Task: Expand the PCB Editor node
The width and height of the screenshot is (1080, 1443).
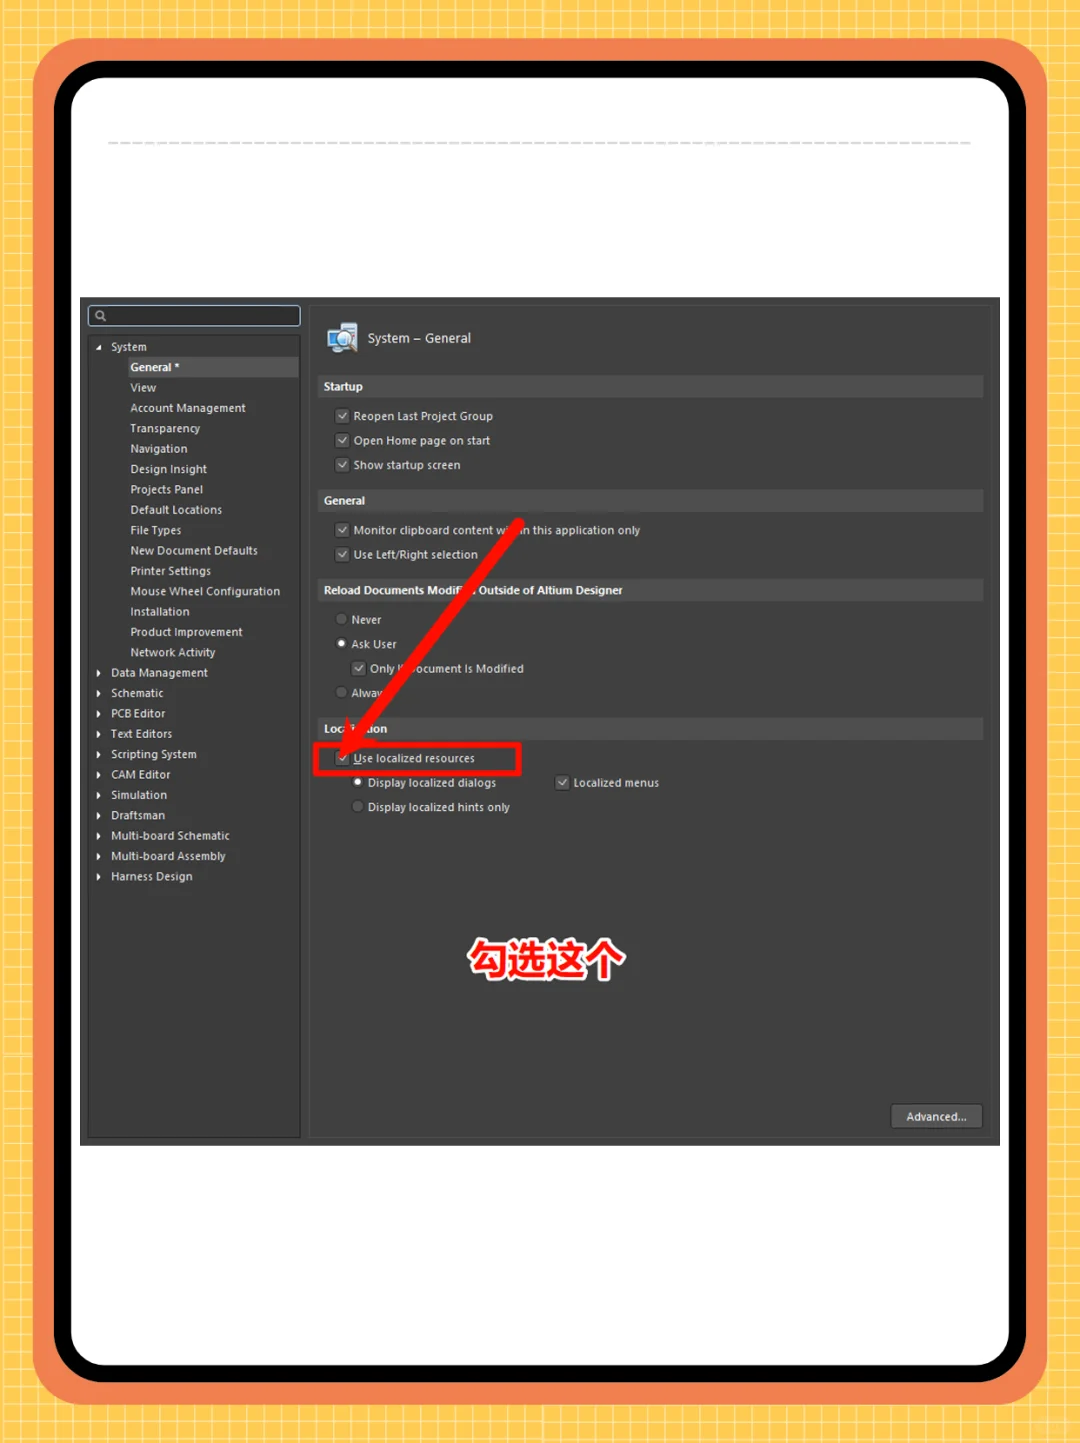Action: coord(98,714)
